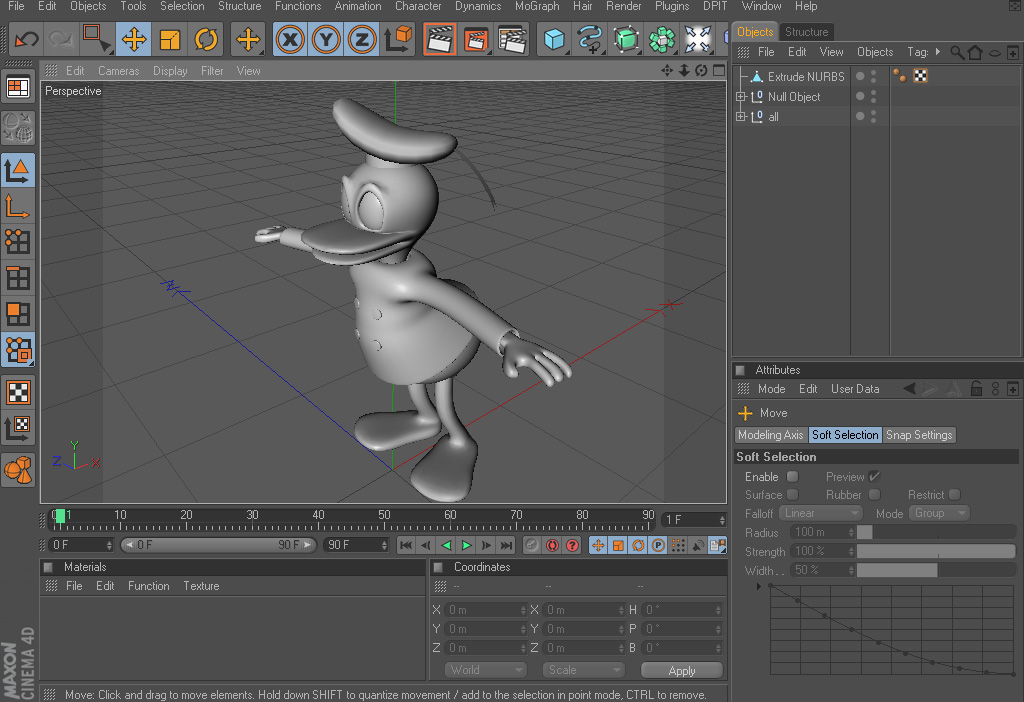Open Render Settings icon
The image size is (1024, 702).
[512, 40]
